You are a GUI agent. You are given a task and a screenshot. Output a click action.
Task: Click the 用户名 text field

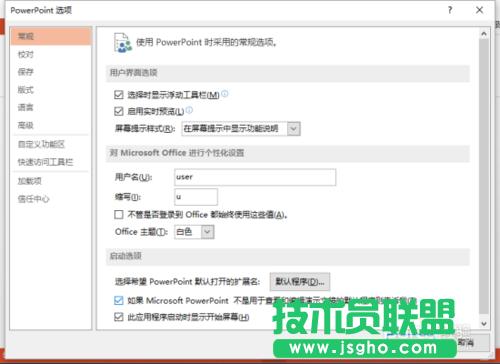click(255, 177)
